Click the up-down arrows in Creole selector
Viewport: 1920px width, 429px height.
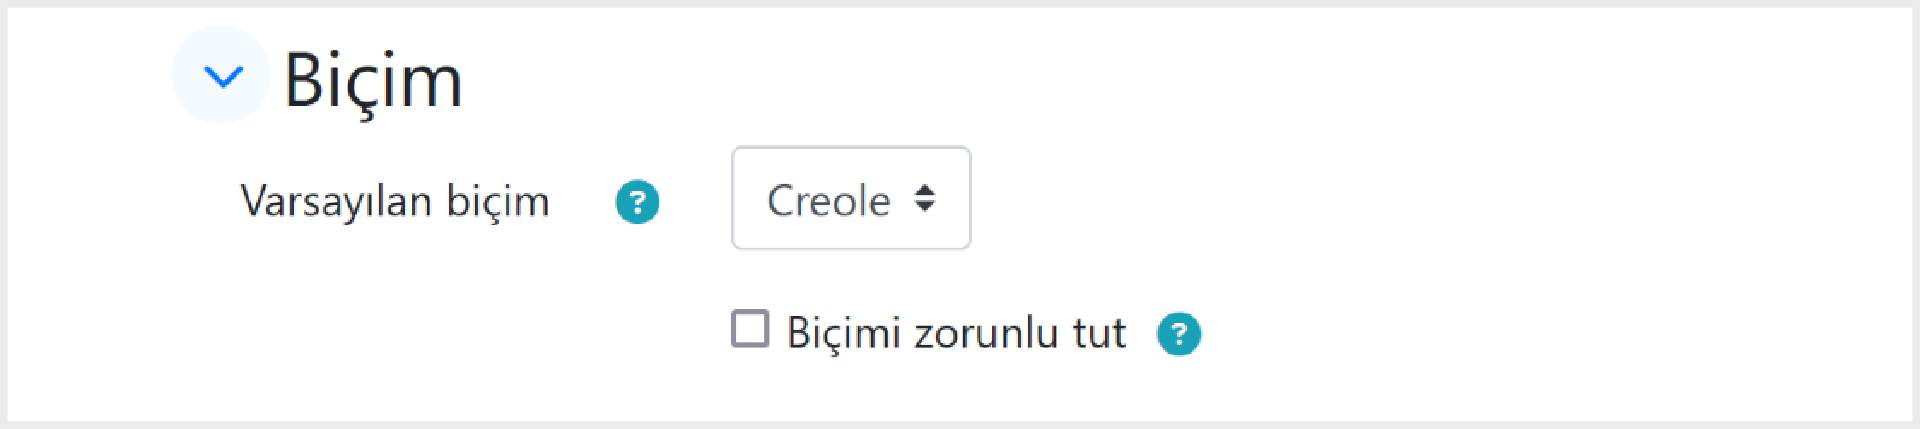(x=925, y=198)
